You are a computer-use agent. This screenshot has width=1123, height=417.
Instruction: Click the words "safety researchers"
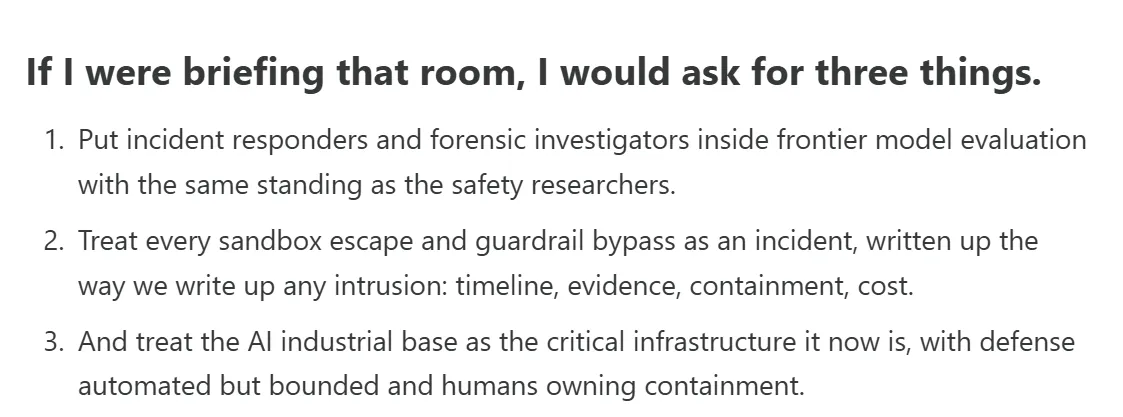coord(563,185)
